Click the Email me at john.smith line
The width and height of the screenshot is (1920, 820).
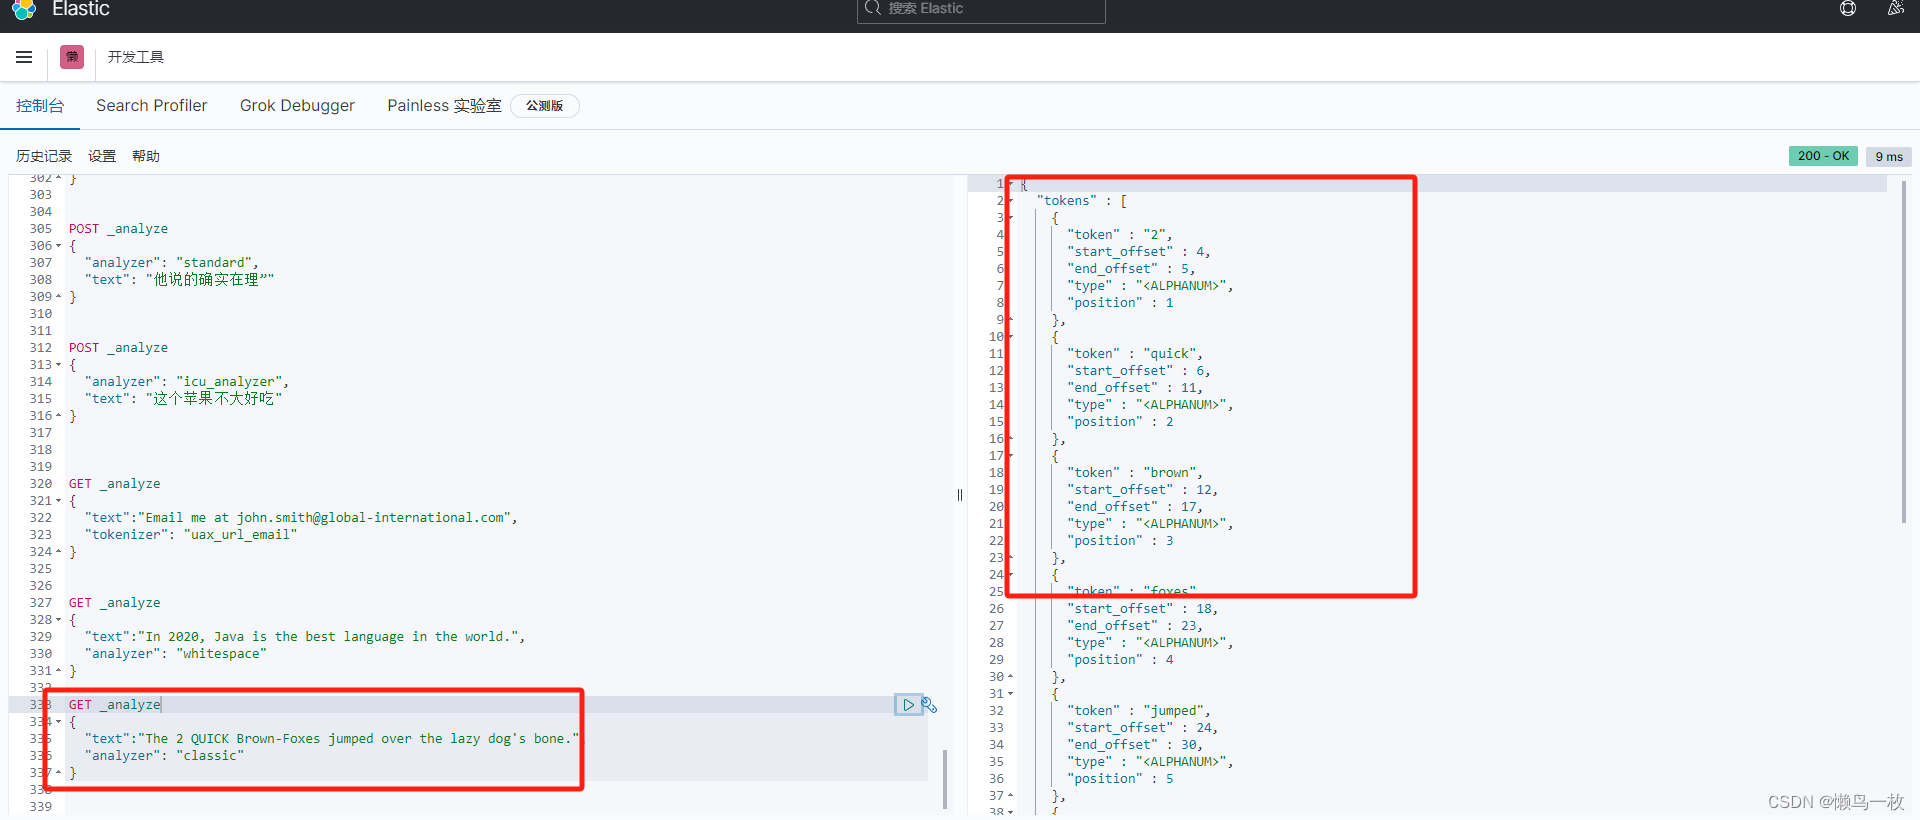301,518
